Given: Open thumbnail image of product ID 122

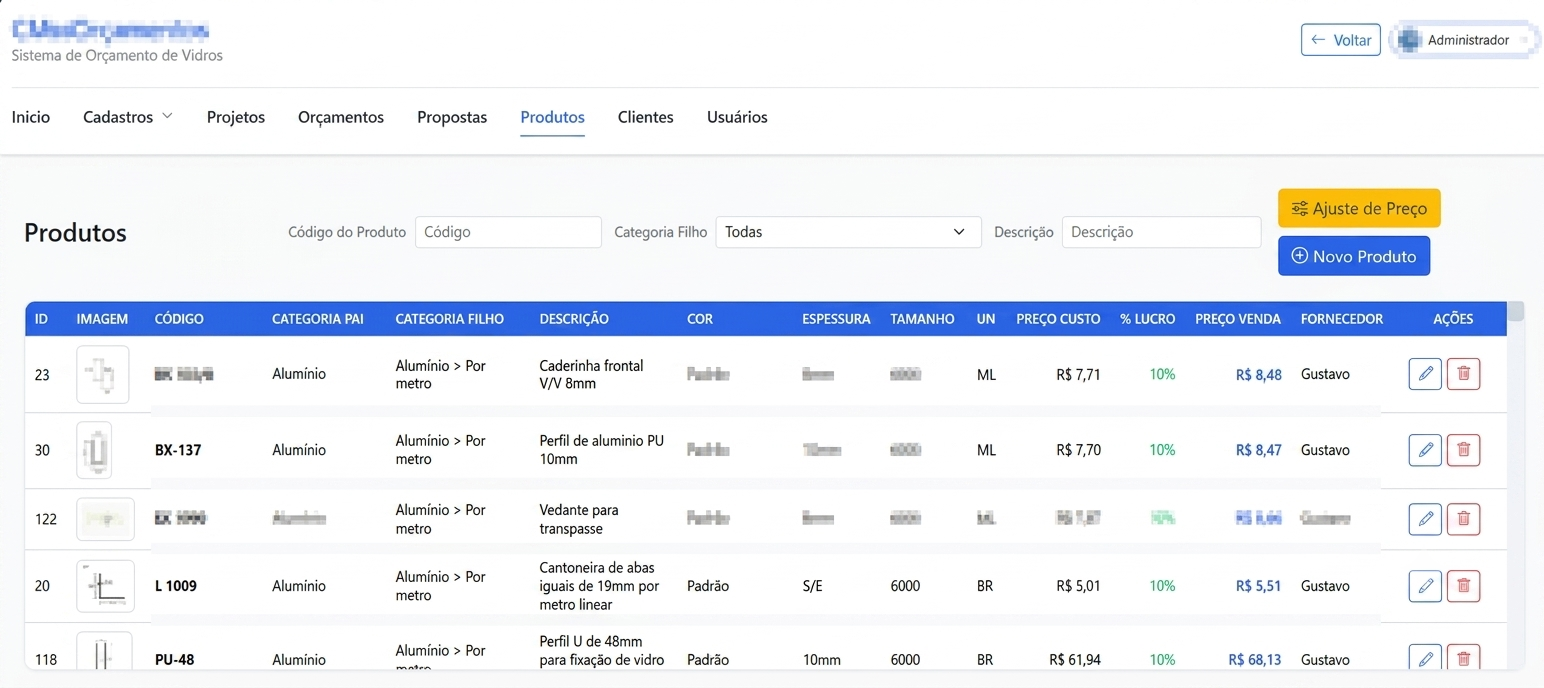Looking at the screenshot, I should [x=105, y=519].
